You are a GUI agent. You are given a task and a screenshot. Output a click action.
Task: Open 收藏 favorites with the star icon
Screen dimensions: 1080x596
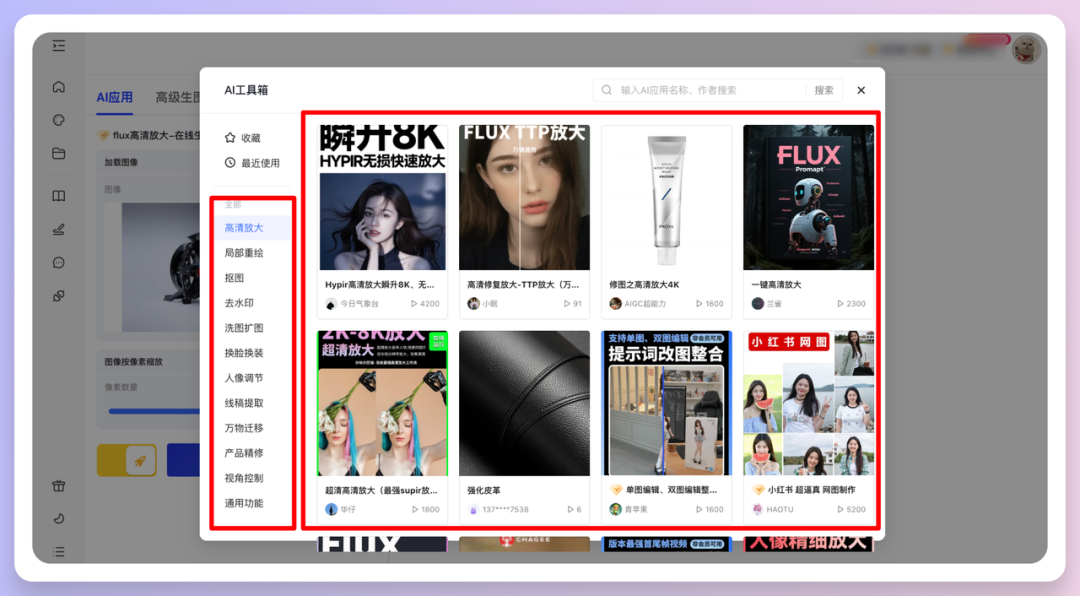click(x=242, y=138)
